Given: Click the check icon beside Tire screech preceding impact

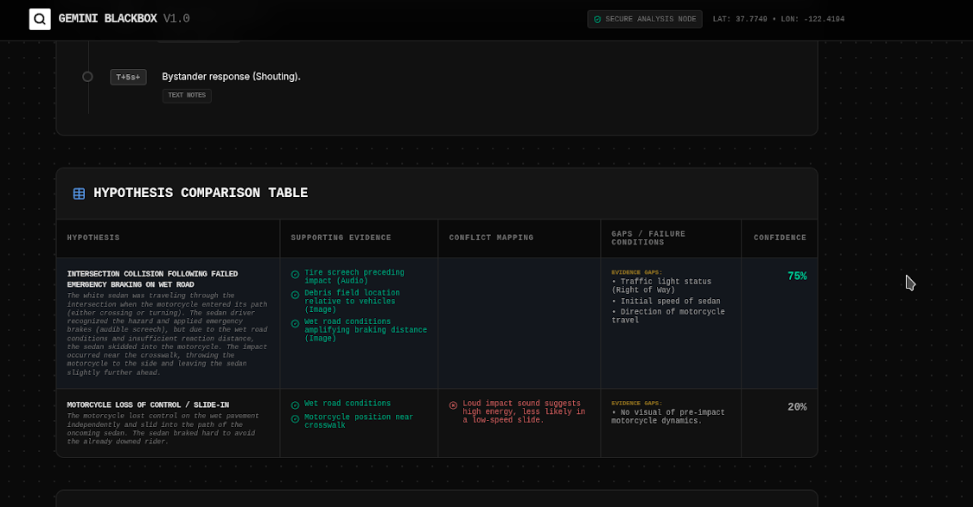Looking at the screenshot, I should (295, 274).
